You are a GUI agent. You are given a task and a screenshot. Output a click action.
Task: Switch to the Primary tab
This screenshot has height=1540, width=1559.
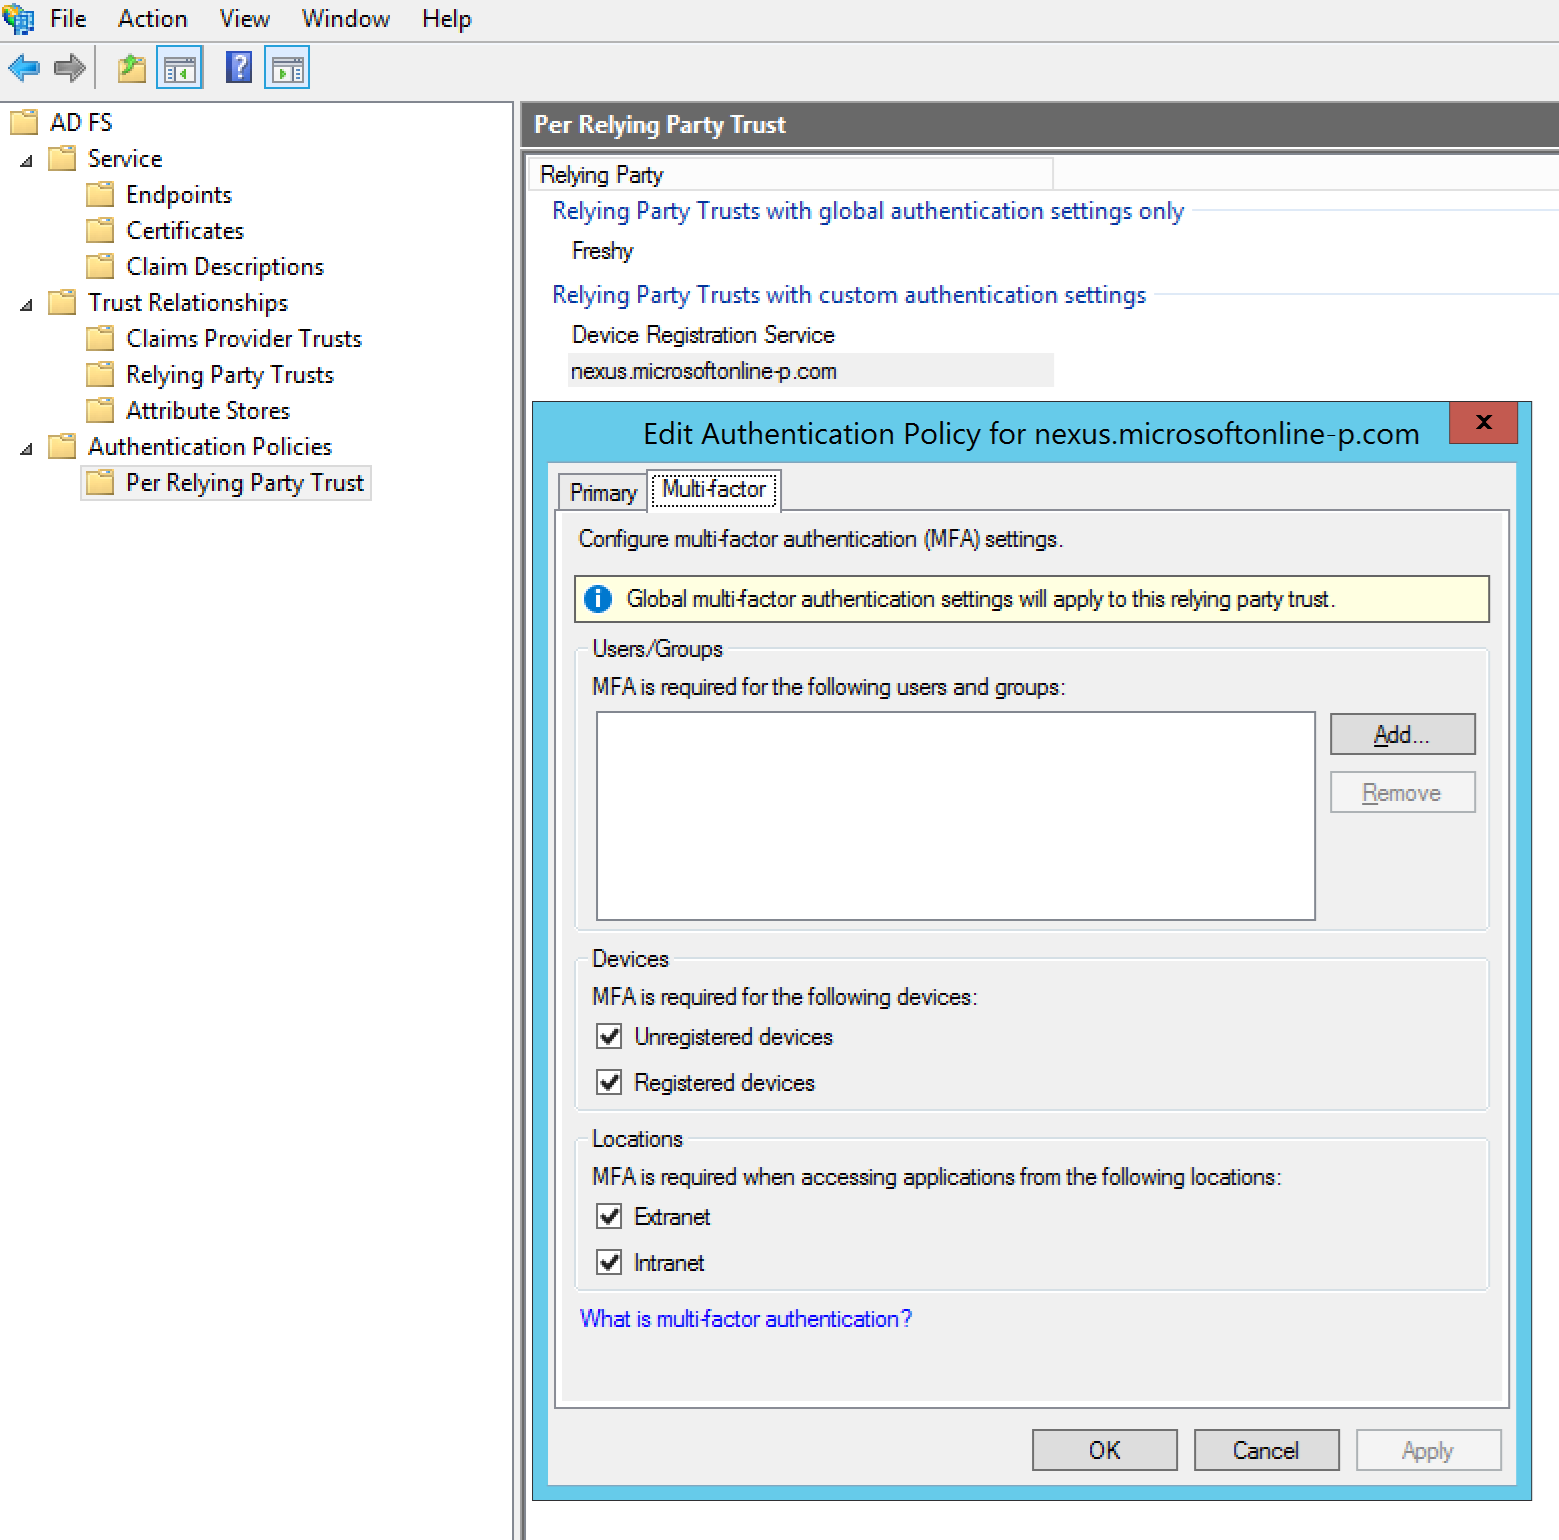click(602, 492)
